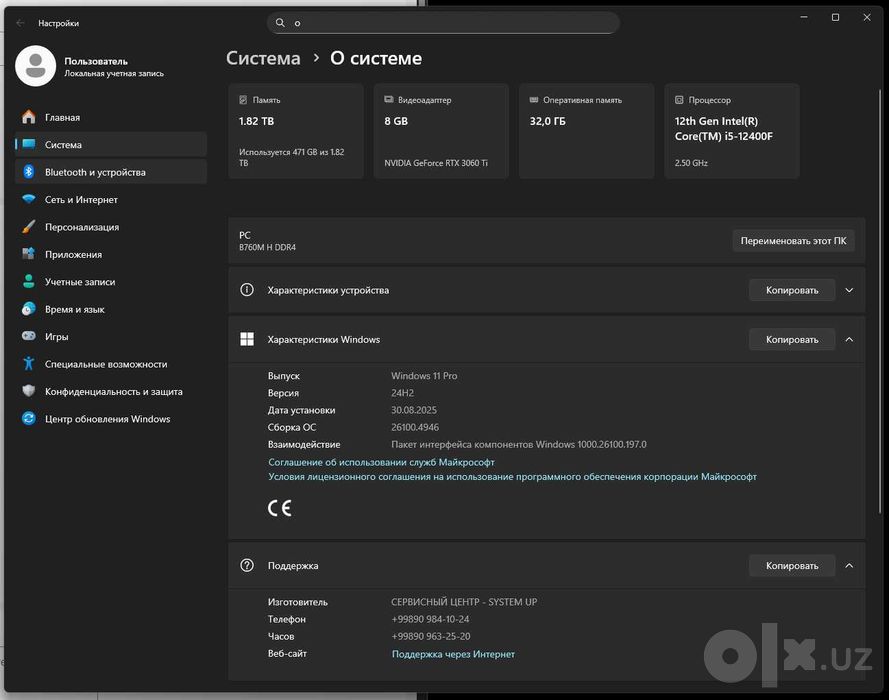Screen dimensions: 889x700
Task: Click the Процессор i5-12400F card
Action: 732,131
